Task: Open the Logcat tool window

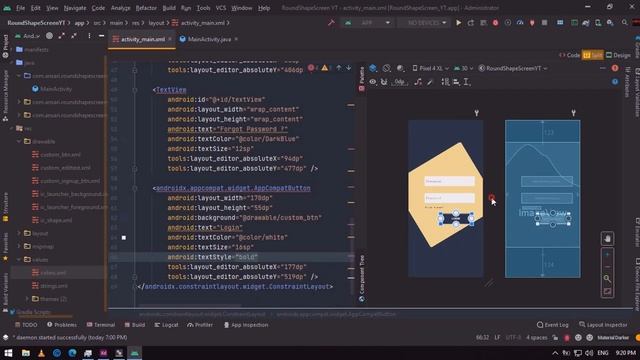Action: [x=166, y=325]
